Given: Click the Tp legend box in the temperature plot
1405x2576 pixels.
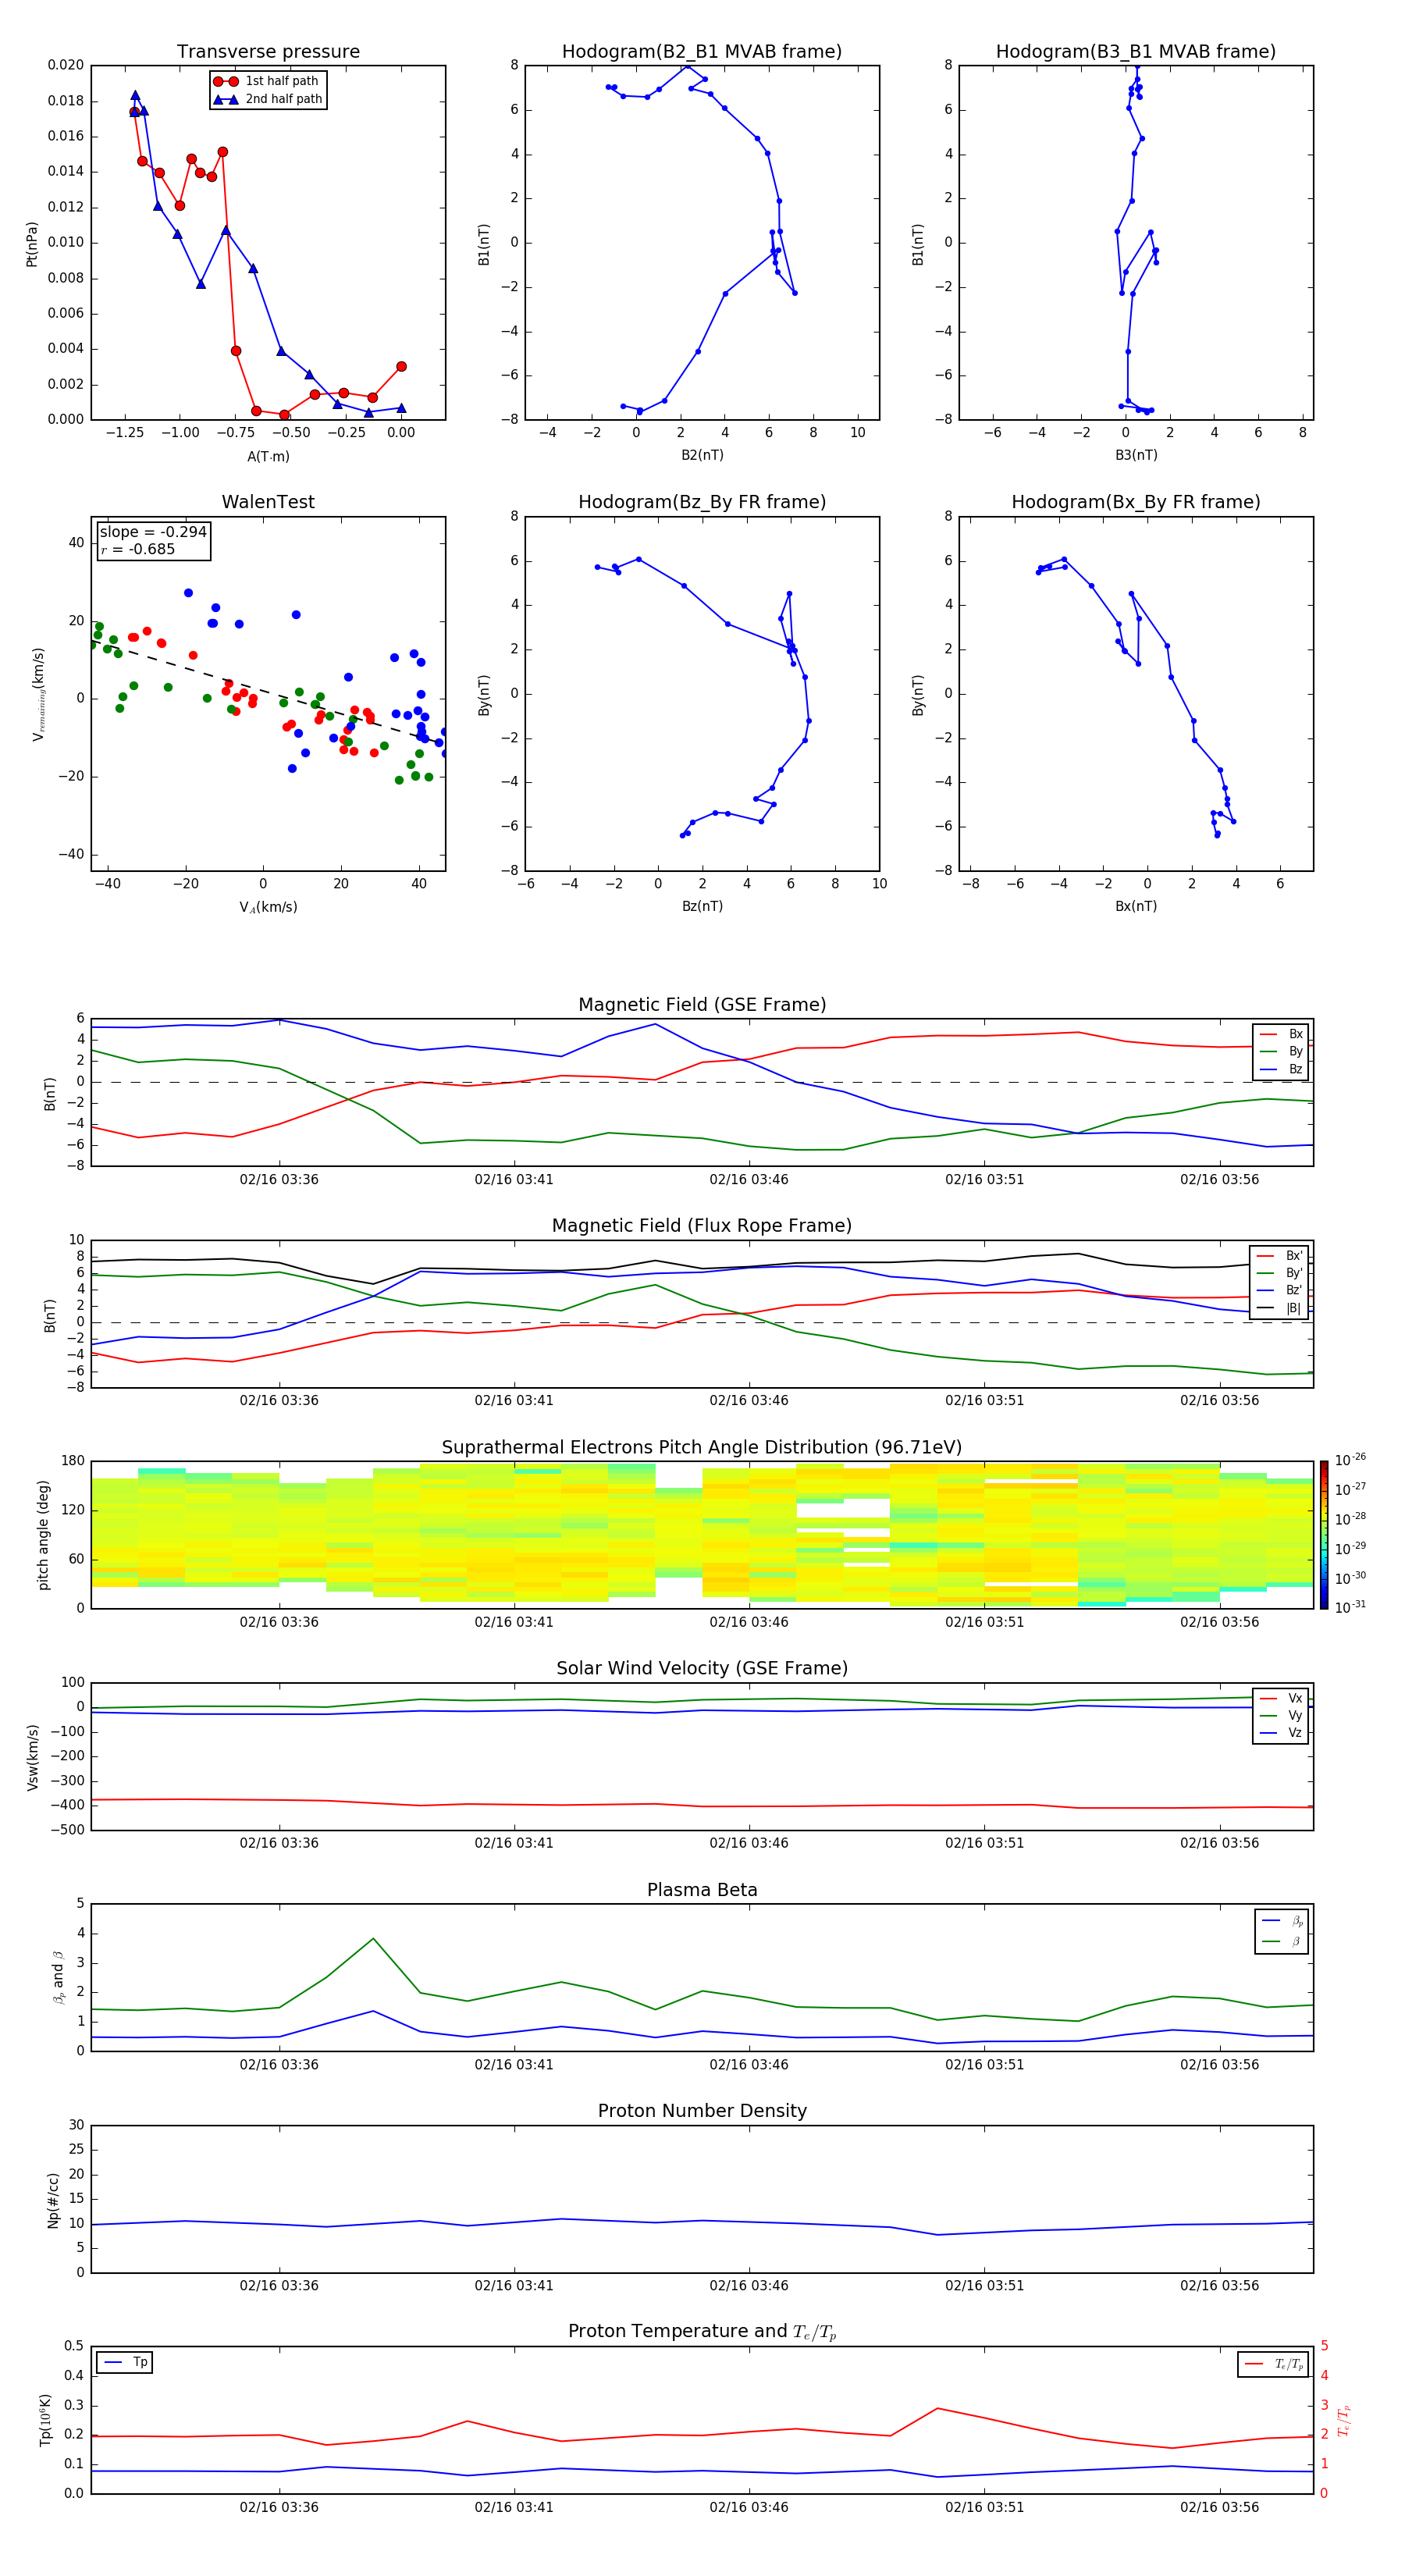Looking at the screenshot, I should pos(125,2363).
